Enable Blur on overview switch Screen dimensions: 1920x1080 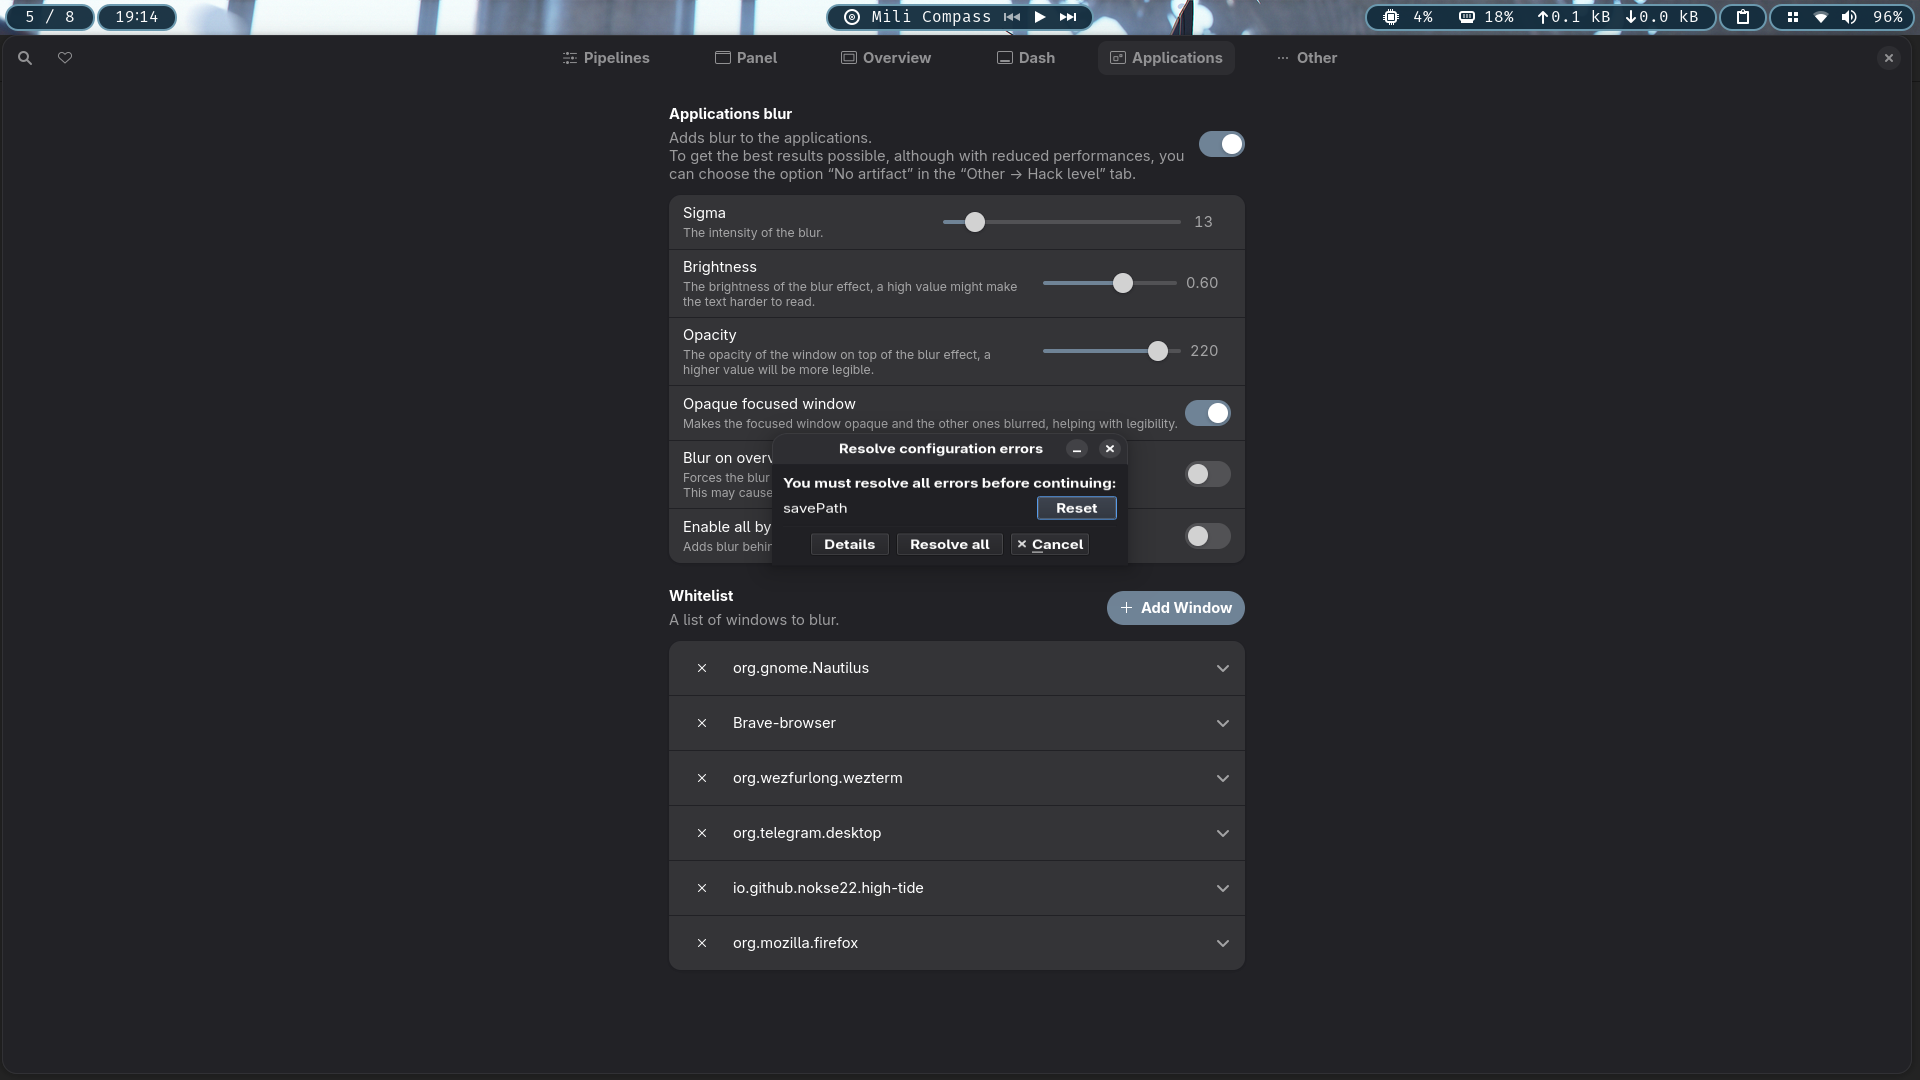pyautogui.click(x=1207, y=474)
